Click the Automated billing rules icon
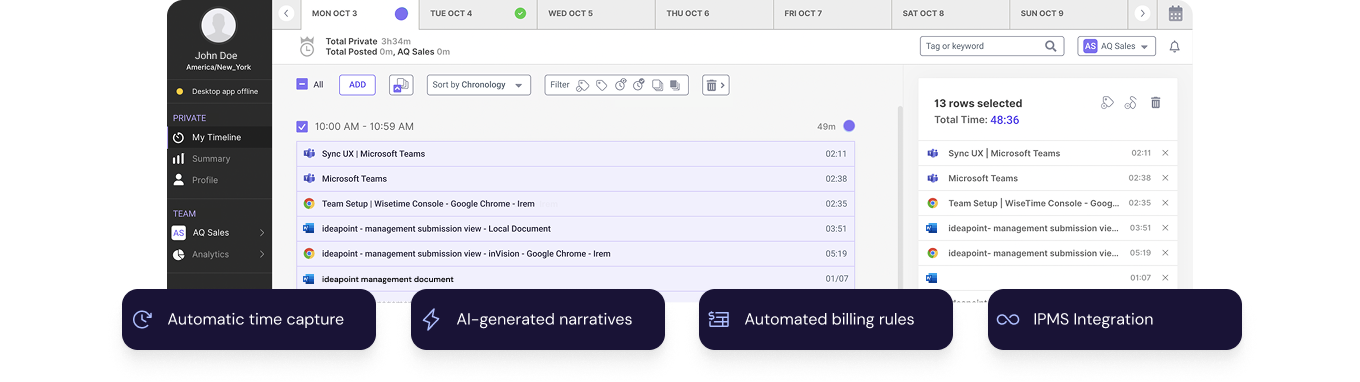Image resolution: width=1360 pixels, height=382 pixels. pyautogui.click(x=719, y=320)
